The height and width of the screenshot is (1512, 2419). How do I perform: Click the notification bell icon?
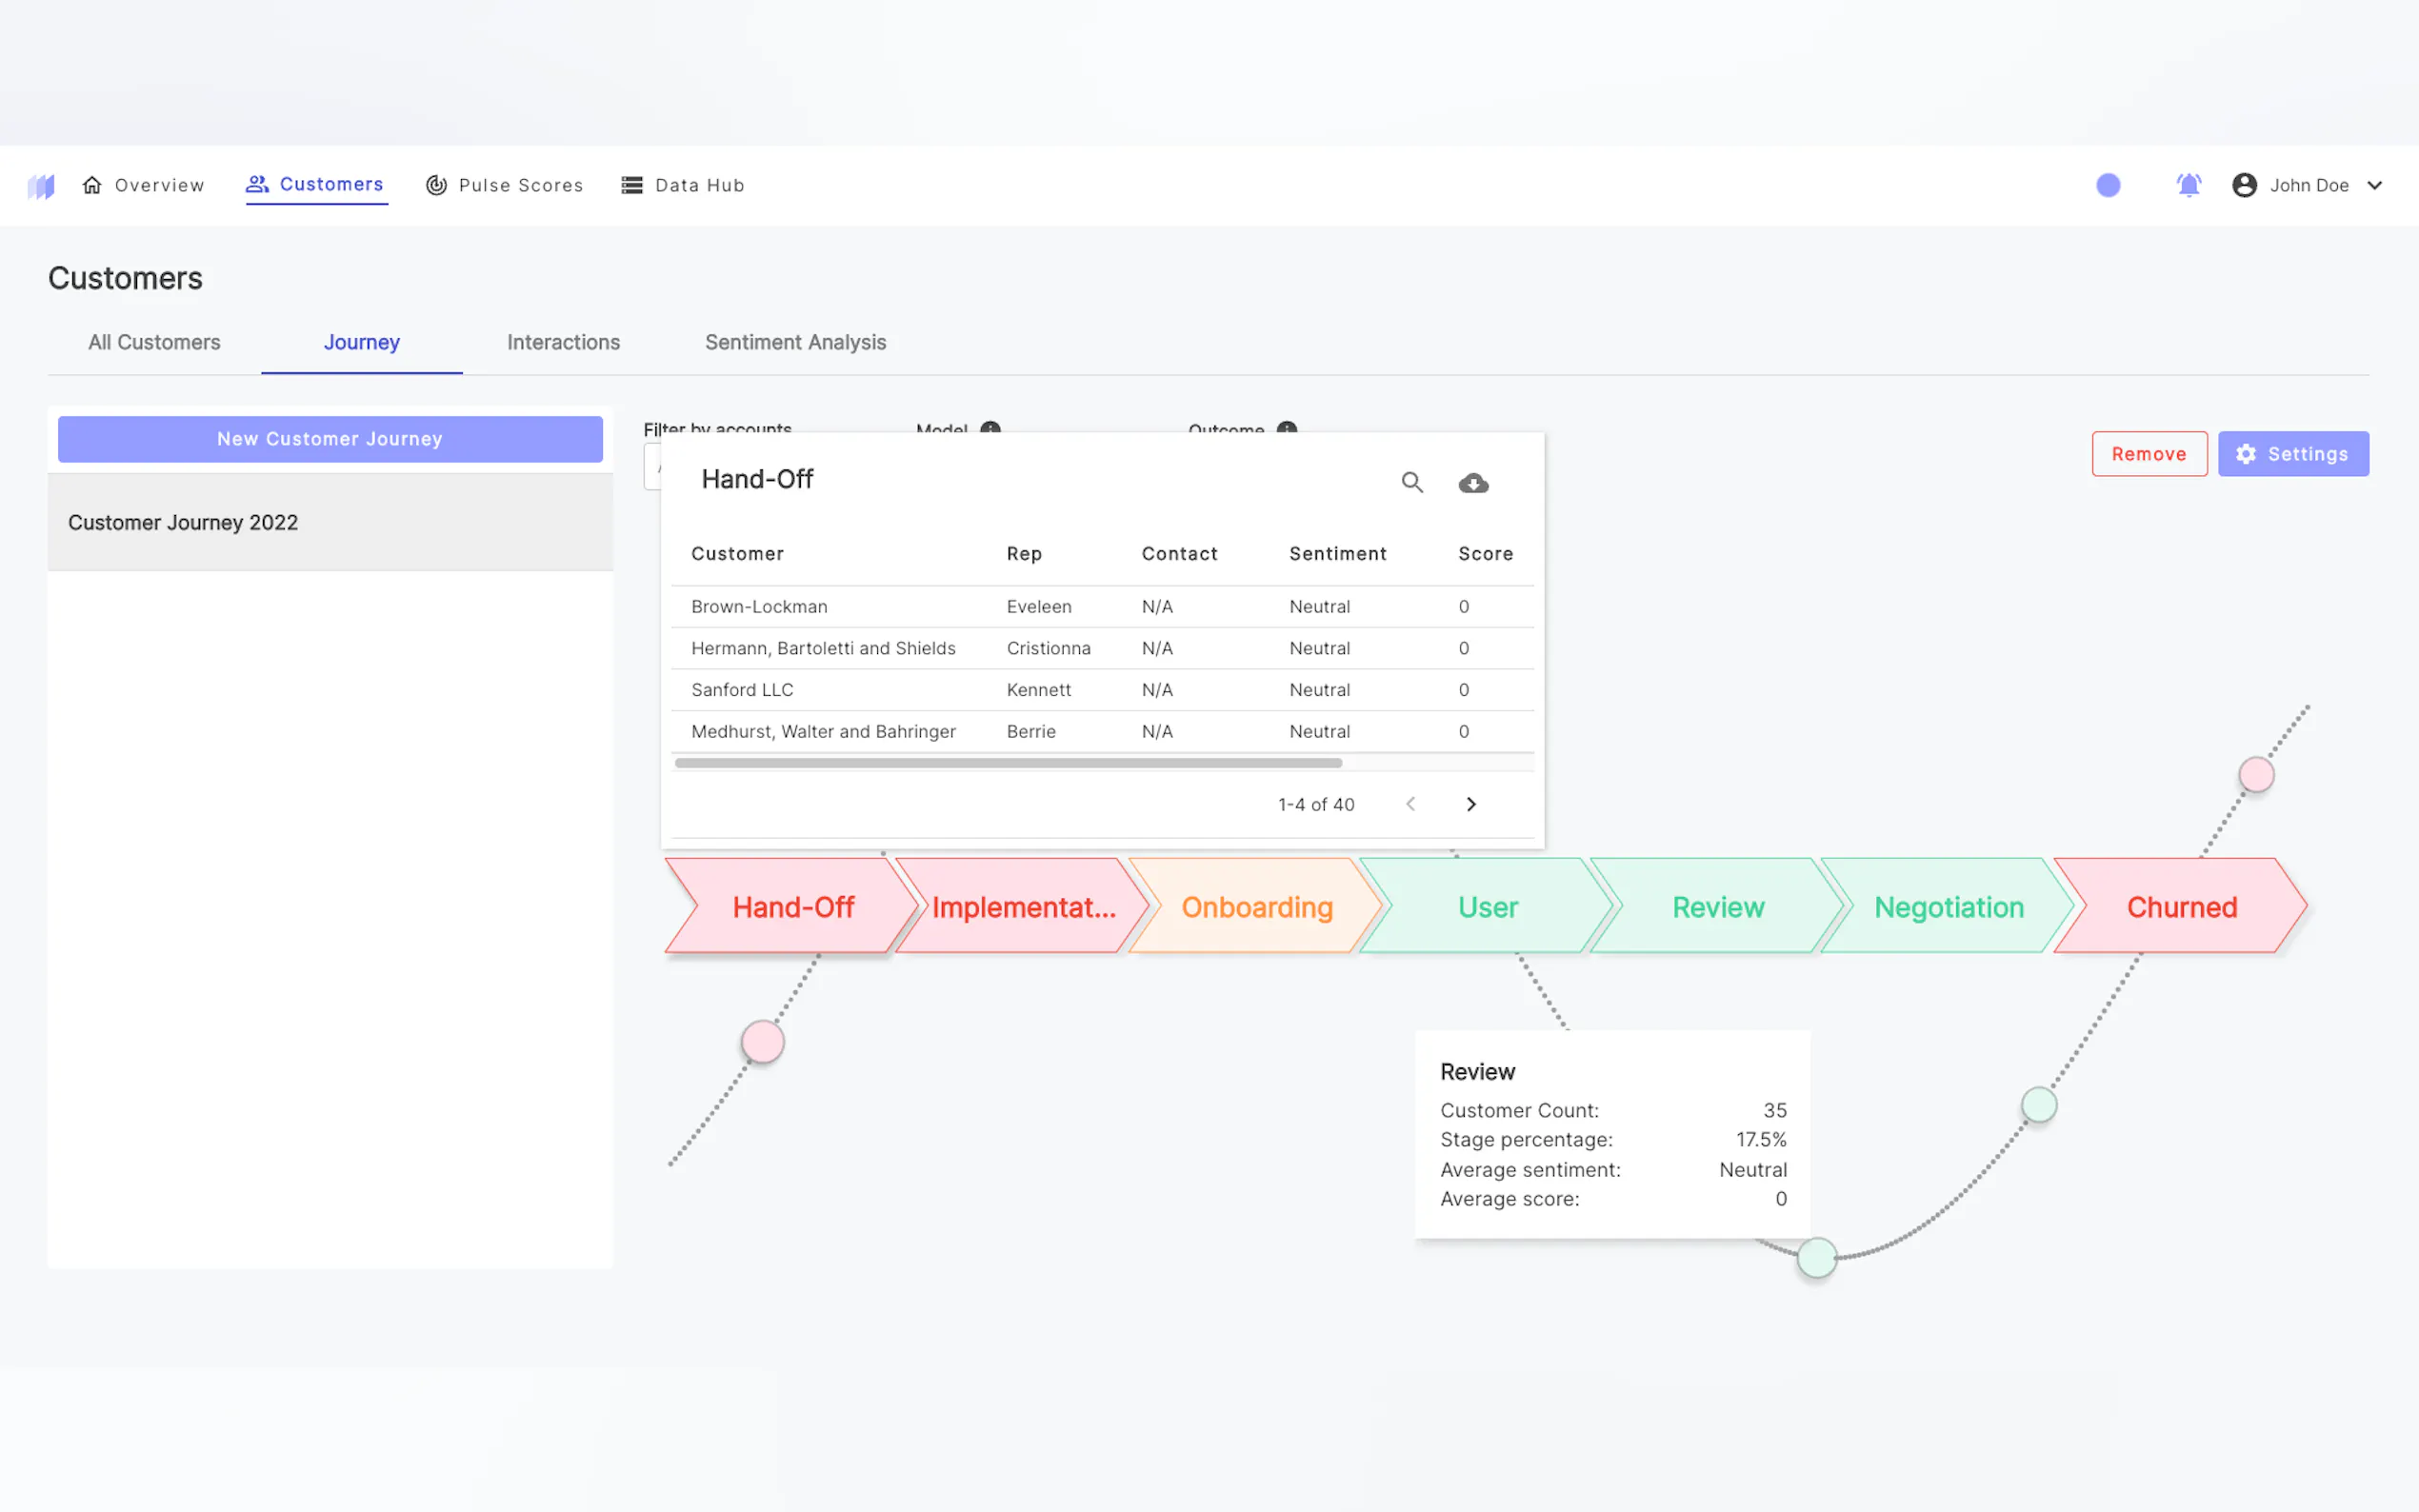[x=2188, y=185]
